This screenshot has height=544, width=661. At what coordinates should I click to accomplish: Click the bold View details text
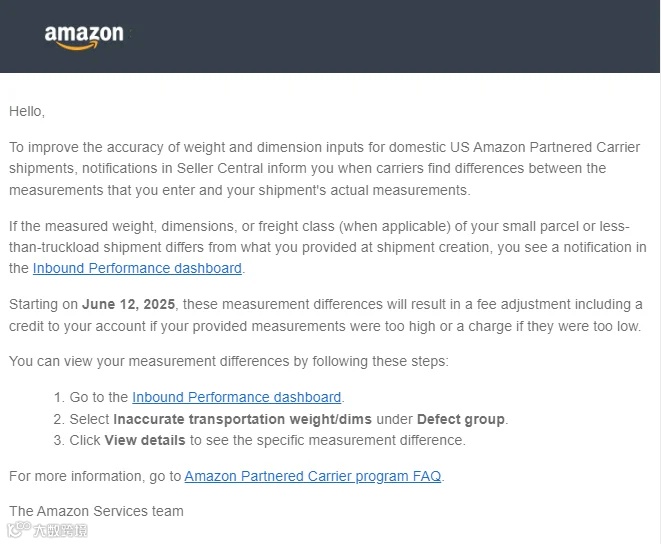coord(145,440)
